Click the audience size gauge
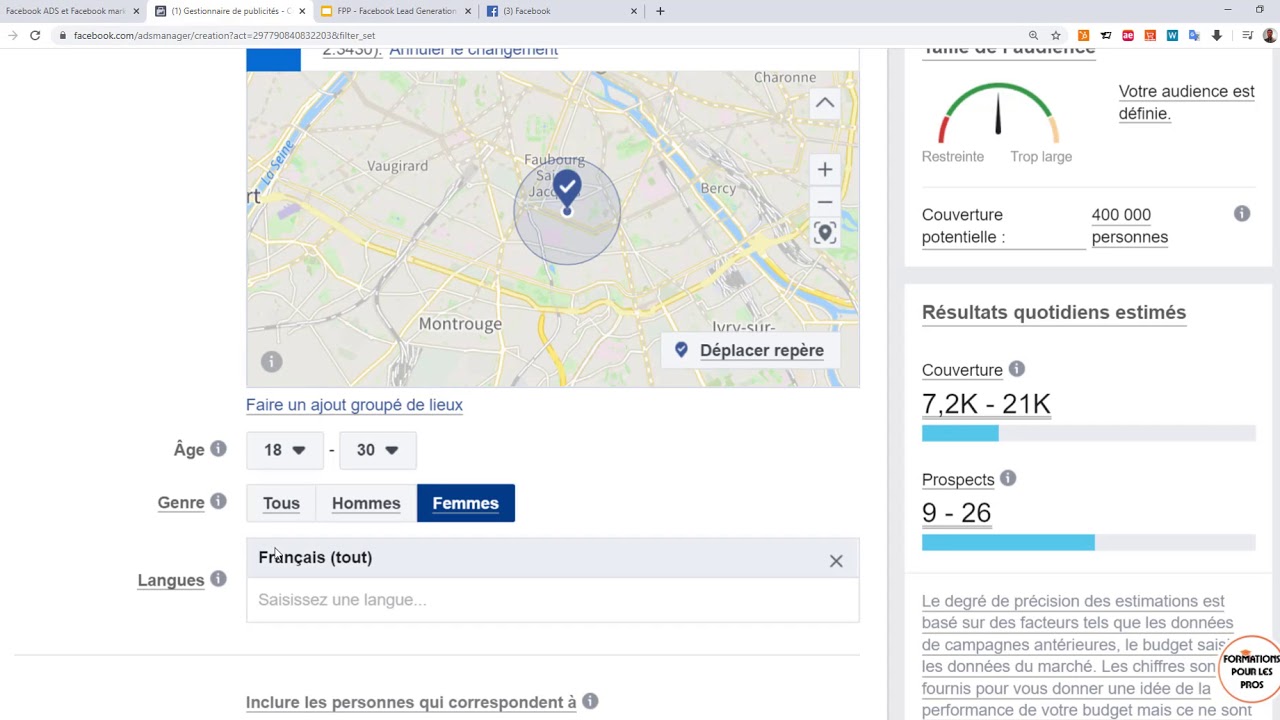This screenshot has width=1280, height=720. [x=997, y=113]
